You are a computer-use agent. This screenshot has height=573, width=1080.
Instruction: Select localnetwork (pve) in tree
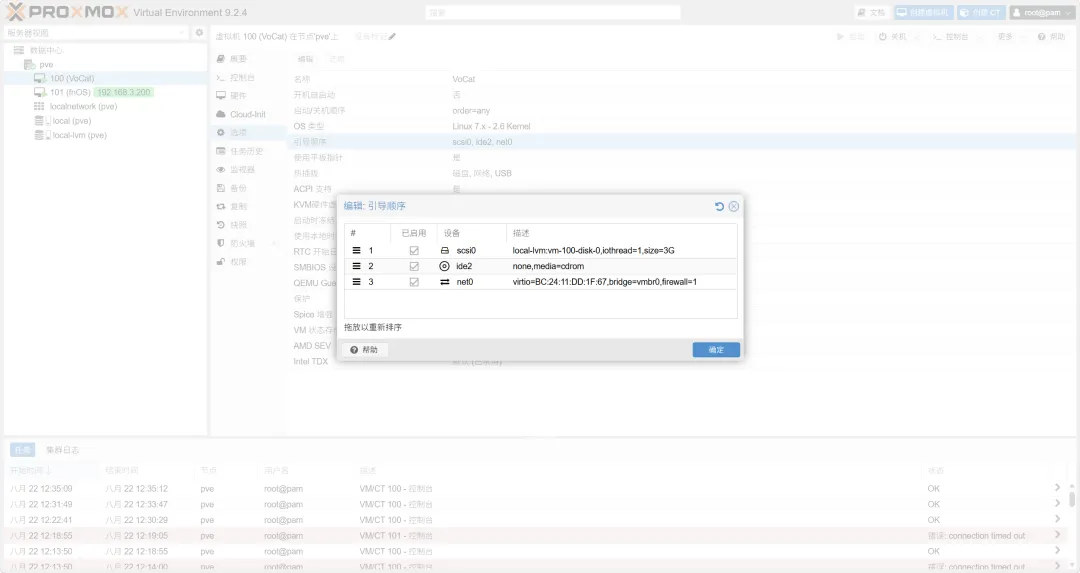[83, 106]
